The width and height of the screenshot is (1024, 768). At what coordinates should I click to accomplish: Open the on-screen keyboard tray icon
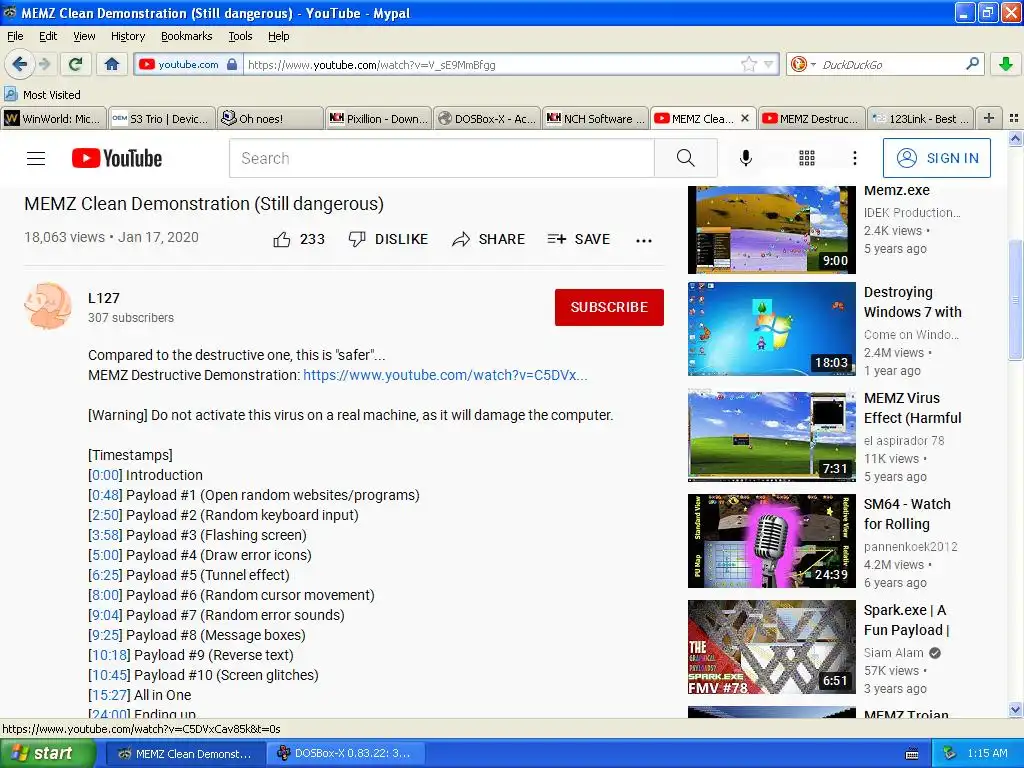[x=912, y=754]
